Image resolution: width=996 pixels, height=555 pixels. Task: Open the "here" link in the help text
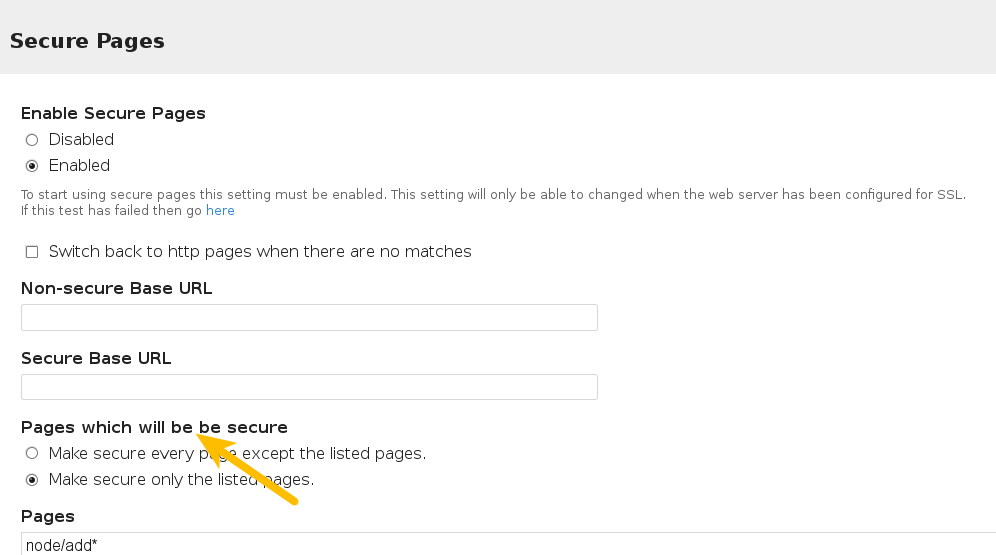click(x=220, y=211)
